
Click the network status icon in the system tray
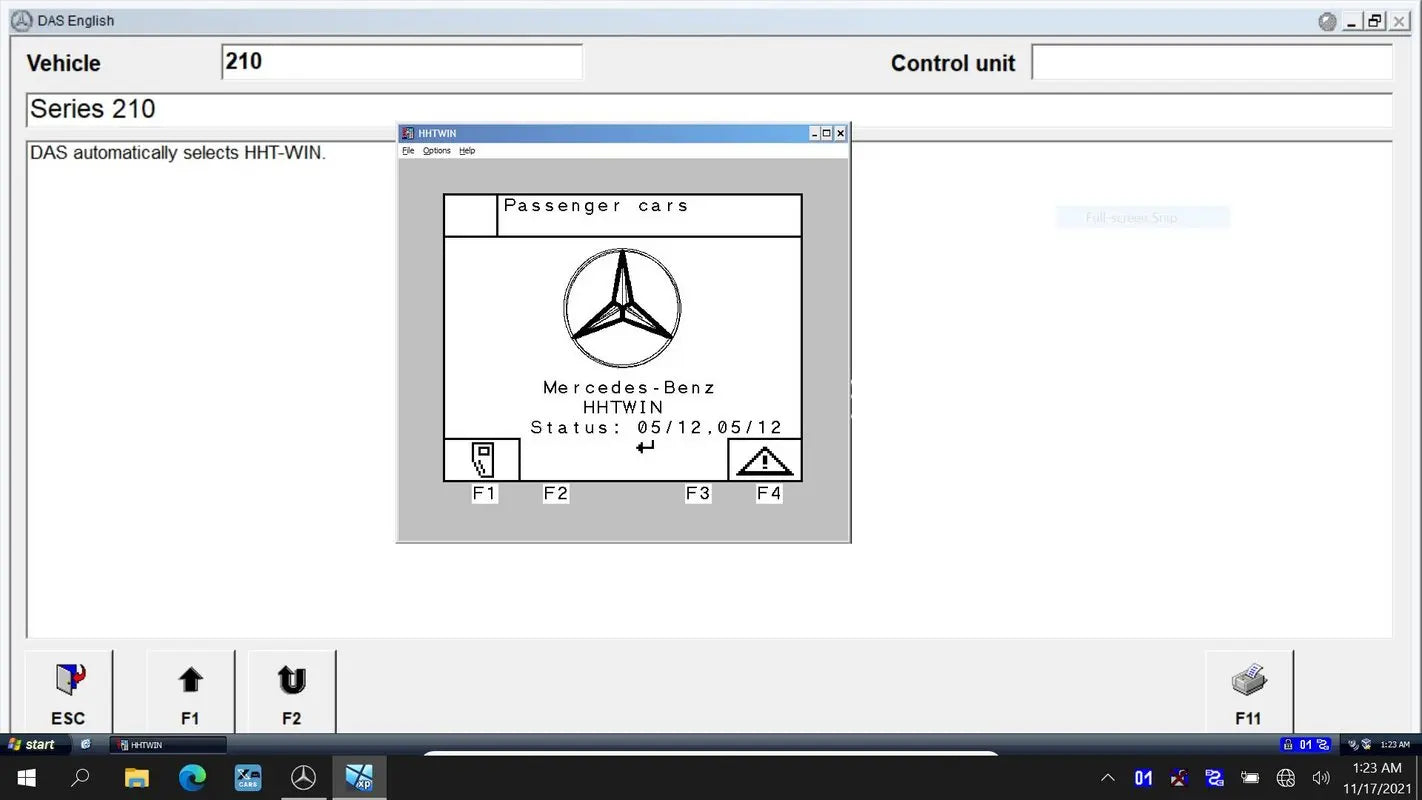1286,777
